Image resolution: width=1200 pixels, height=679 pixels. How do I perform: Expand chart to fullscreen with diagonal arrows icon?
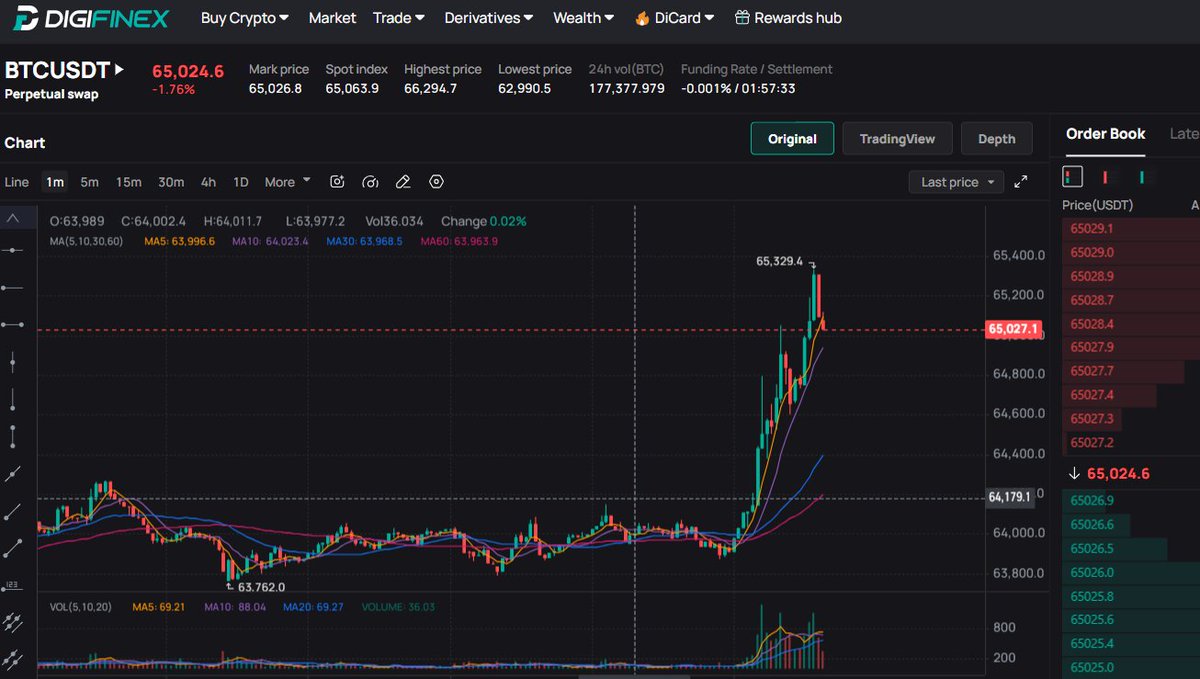pos(1021,182)
